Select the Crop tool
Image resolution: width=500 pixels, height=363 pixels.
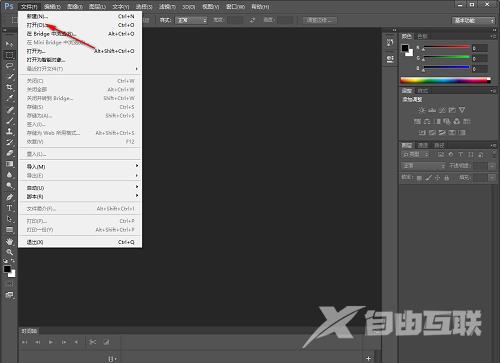[x=9, y=87]
